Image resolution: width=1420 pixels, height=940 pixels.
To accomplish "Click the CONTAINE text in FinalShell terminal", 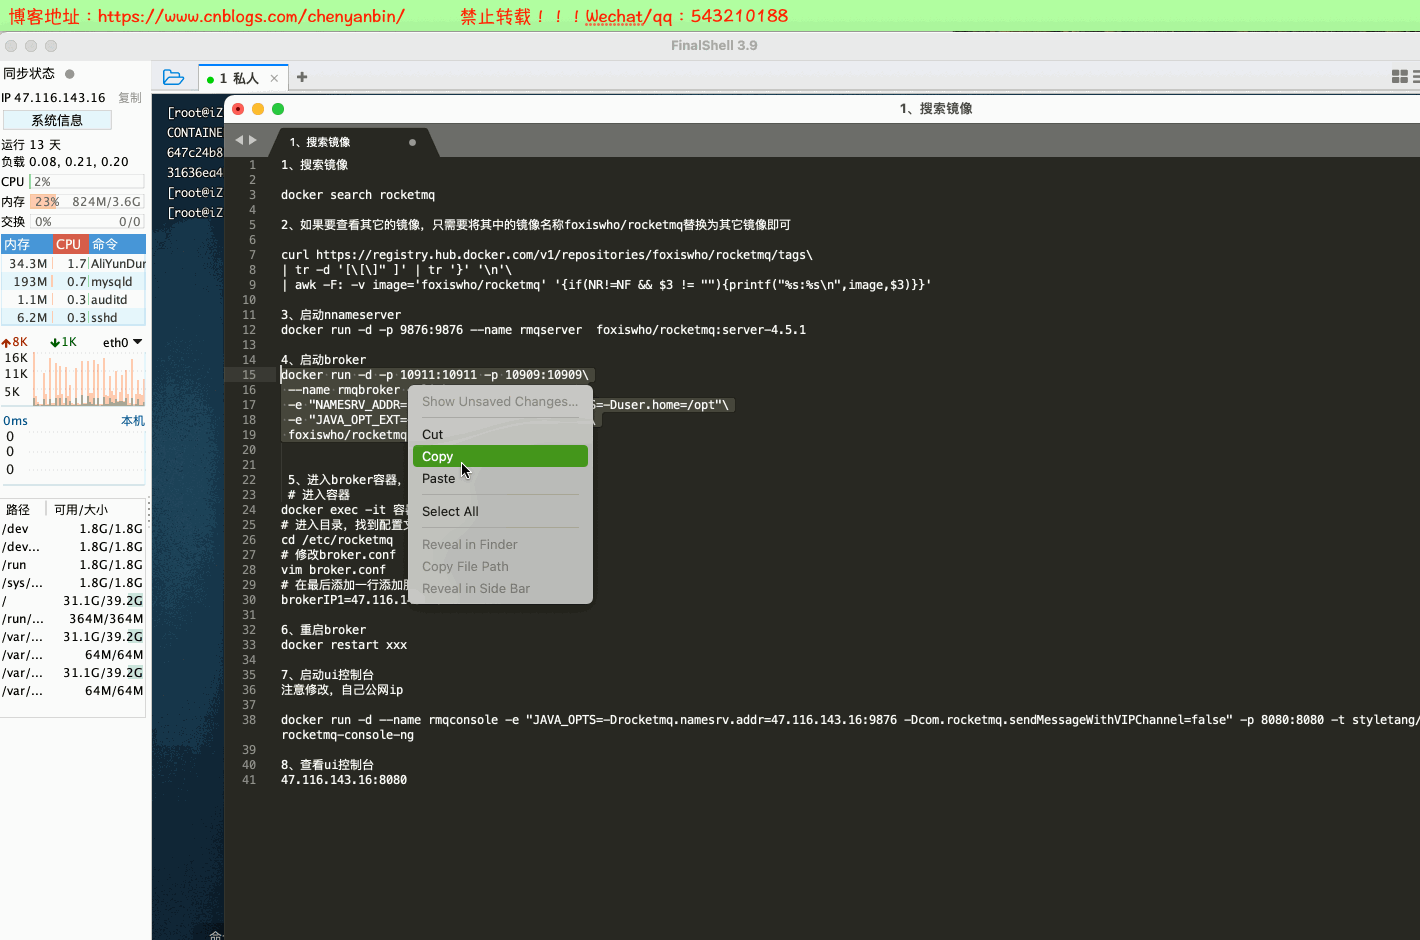I will point(195,133).
